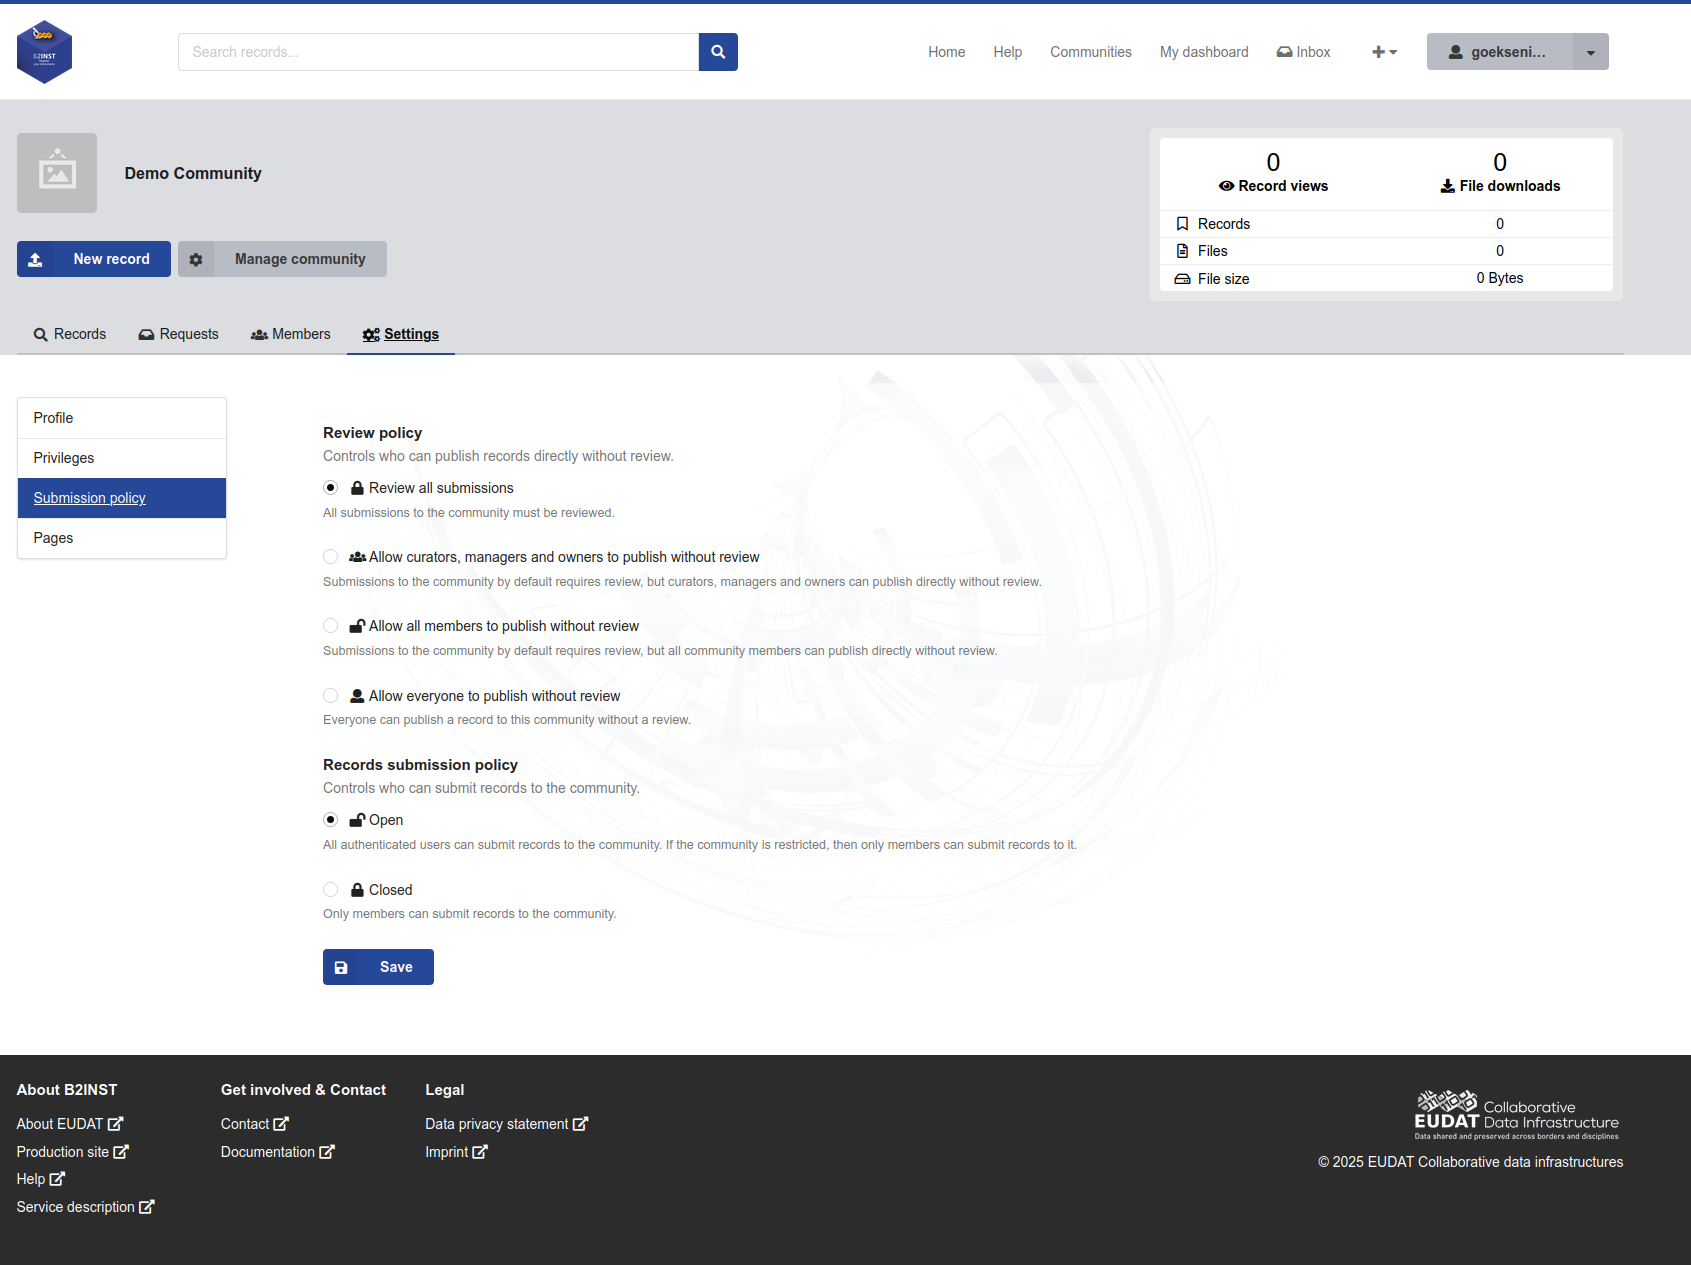Choose the Open submission policy radio

pyautogui.click(x=330, y=820)
